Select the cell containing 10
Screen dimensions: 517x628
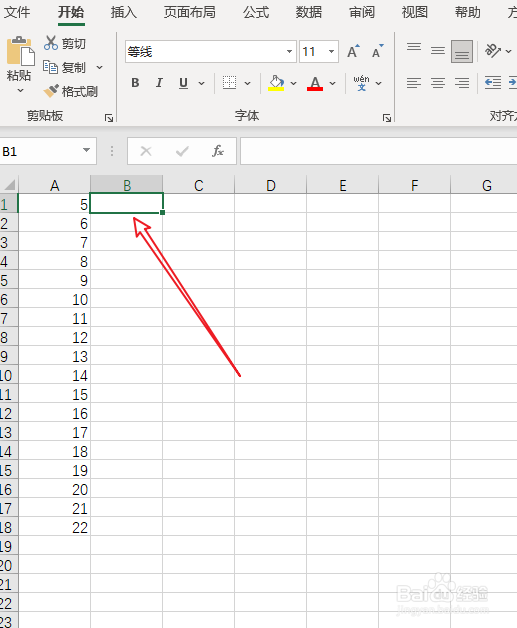[x=54, y=300]
